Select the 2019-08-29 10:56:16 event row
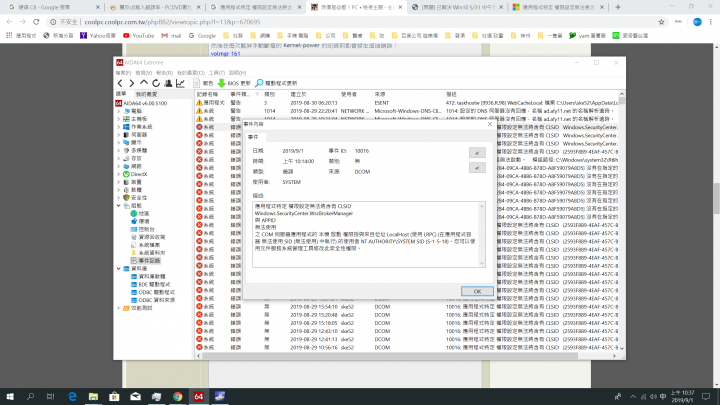Image resolution: width=720 pixels, height=405 pixels. coord(407,348)
